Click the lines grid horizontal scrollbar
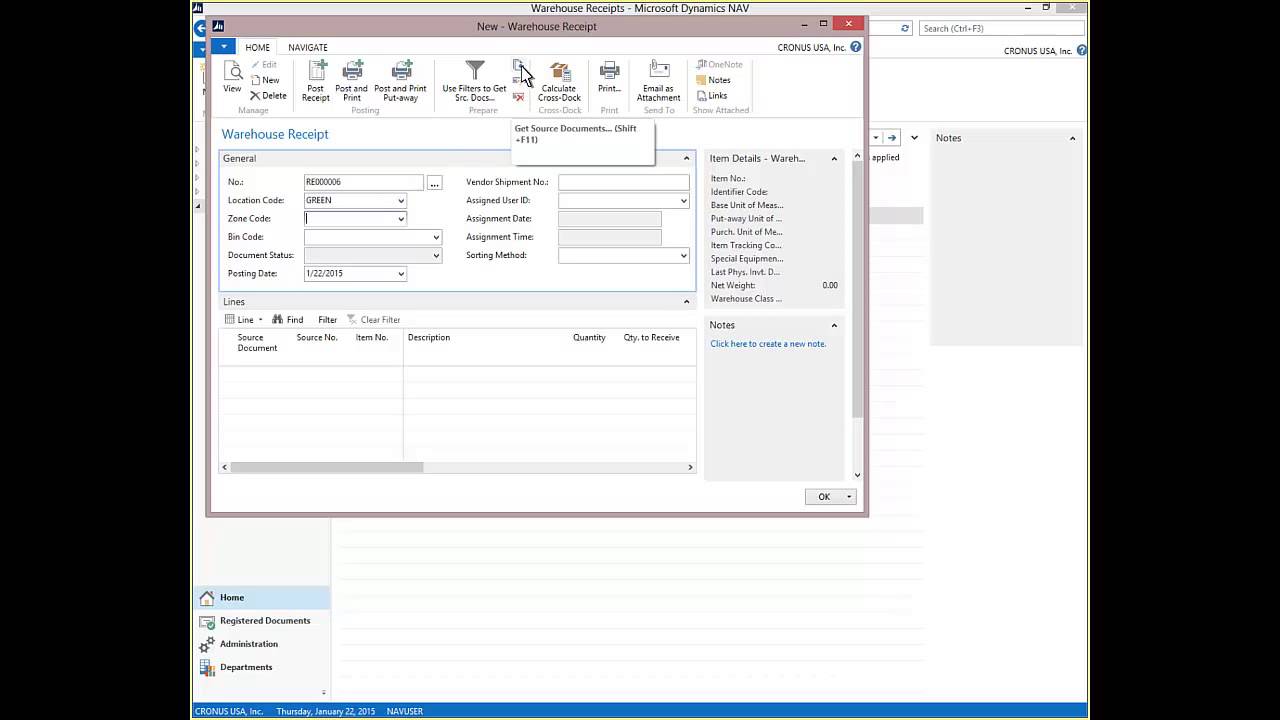 point(327,467)
